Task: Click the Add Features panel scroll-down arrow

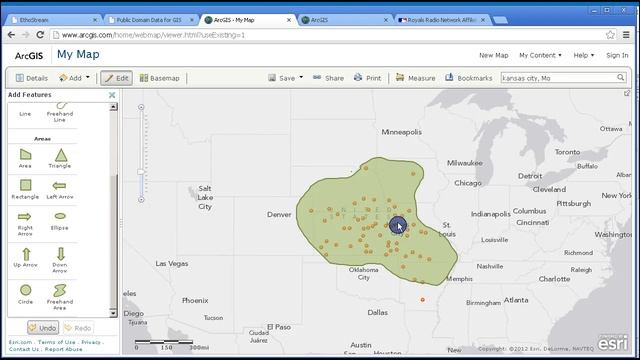Action: point(113,313)
